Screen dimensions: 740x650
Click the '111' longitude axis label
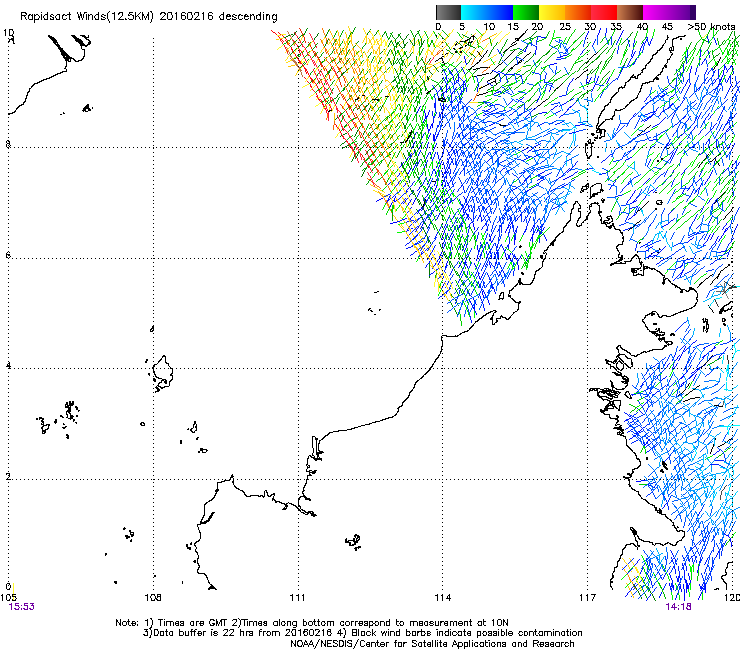pos(297,598)
